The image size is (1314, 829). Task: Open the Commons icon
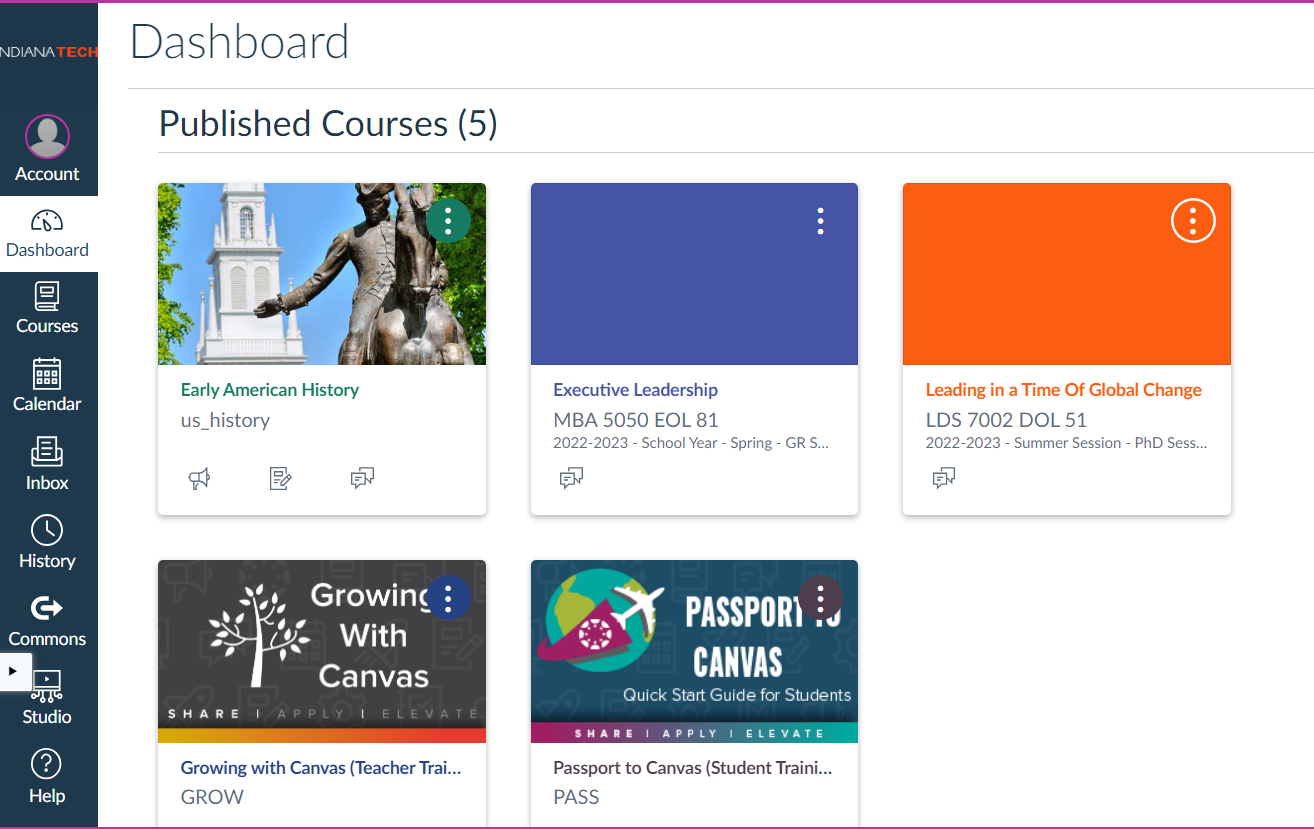(48, 617)
